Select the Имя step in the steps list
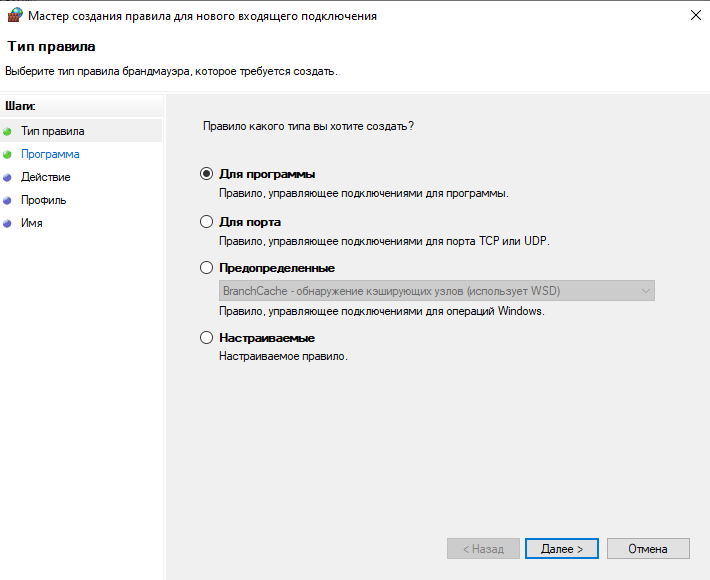 (x=31, y=223)
